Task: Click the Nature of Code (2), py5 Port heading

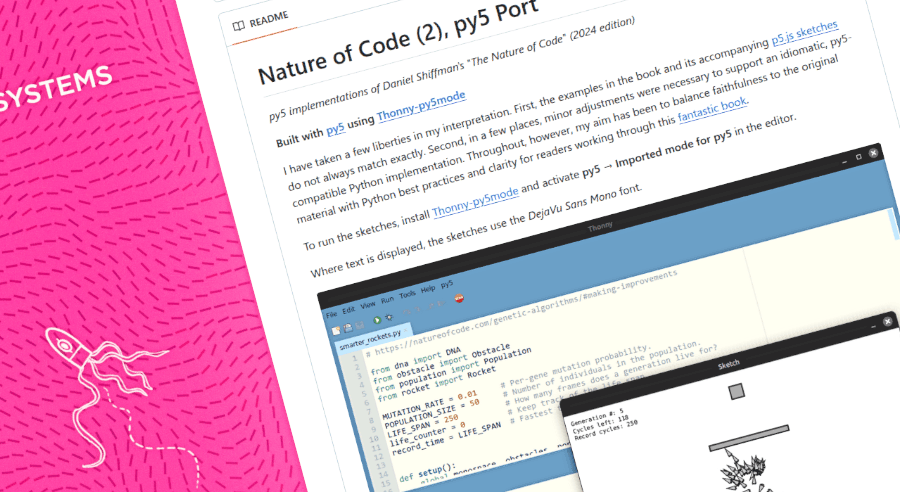Action: click(x=398, y=41)
